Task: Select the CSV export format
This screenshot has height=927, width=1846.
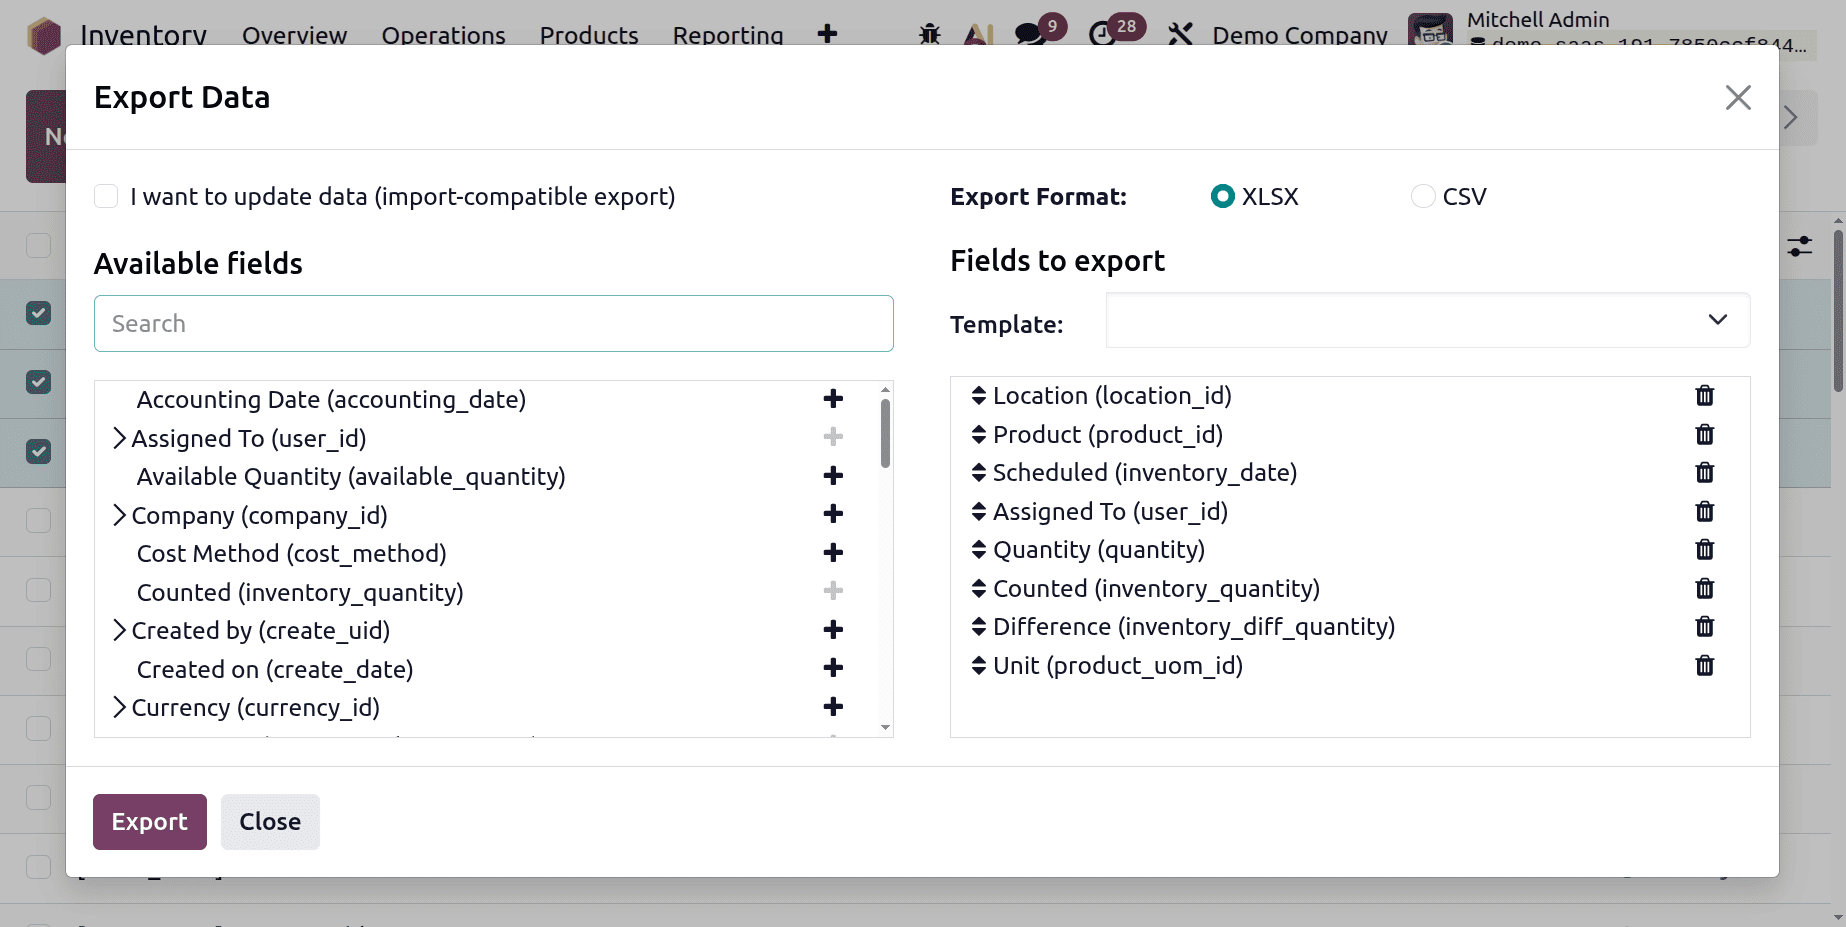Action: pyautogui.click(x=1422, y=196)
